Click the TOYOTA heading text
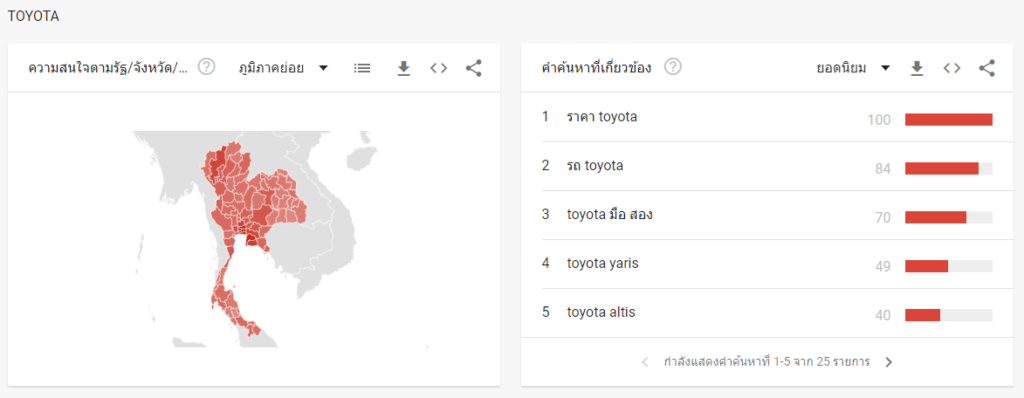This screenshot has height=398, width=1024. (x=33, y=17)
